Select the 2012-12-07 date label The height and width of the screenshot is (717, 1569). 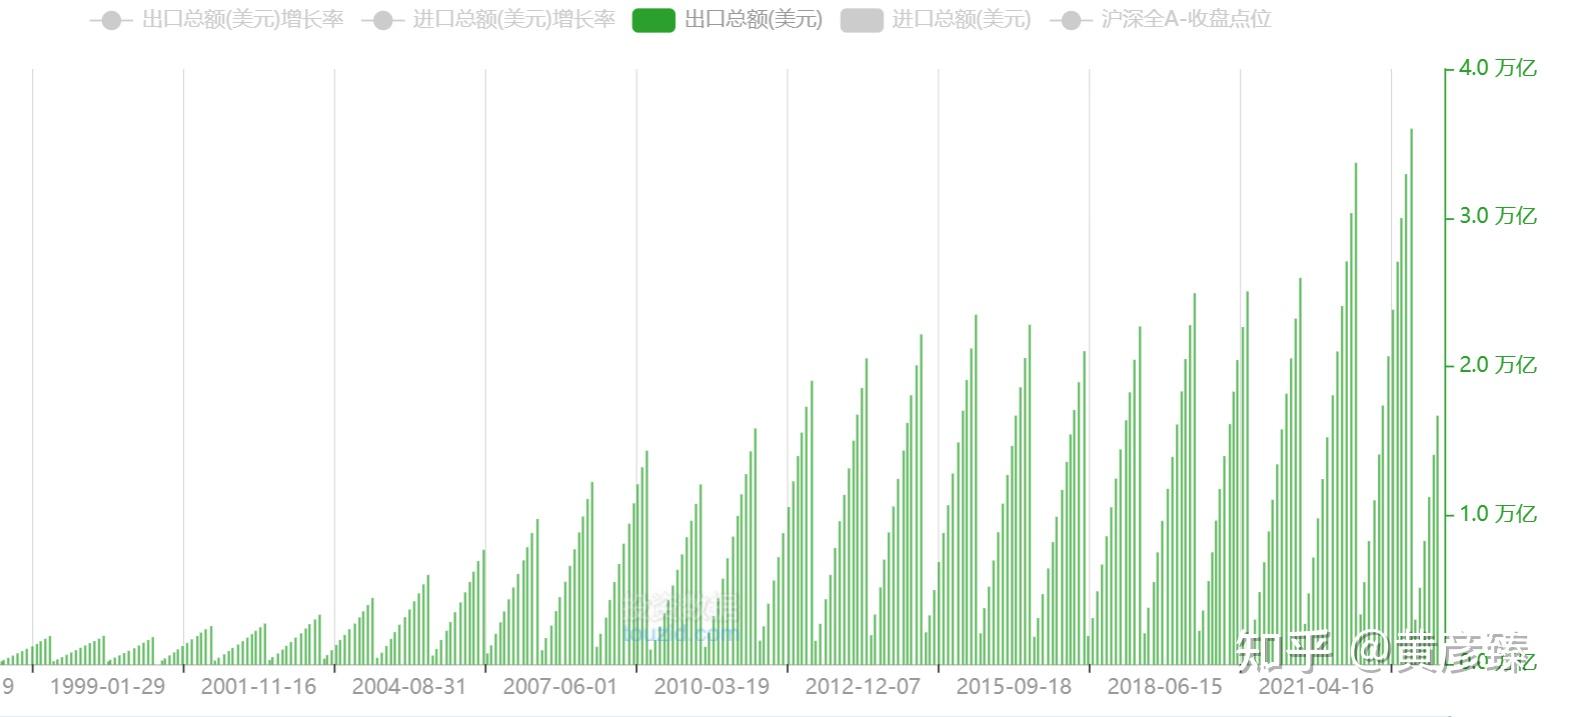[x=862, y=687]
